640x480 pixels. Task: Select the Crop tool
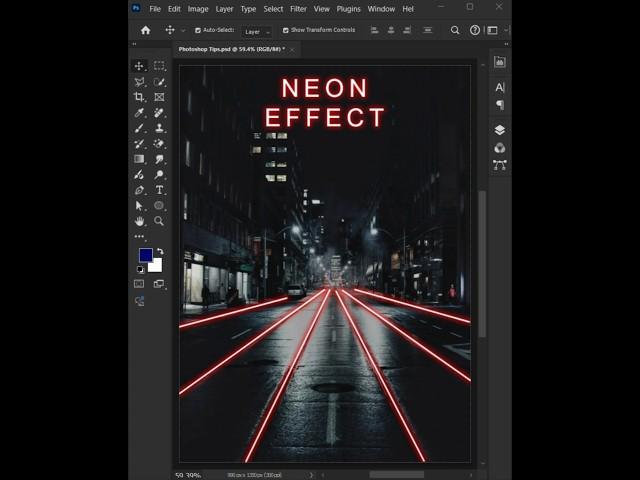coord(139,97)
